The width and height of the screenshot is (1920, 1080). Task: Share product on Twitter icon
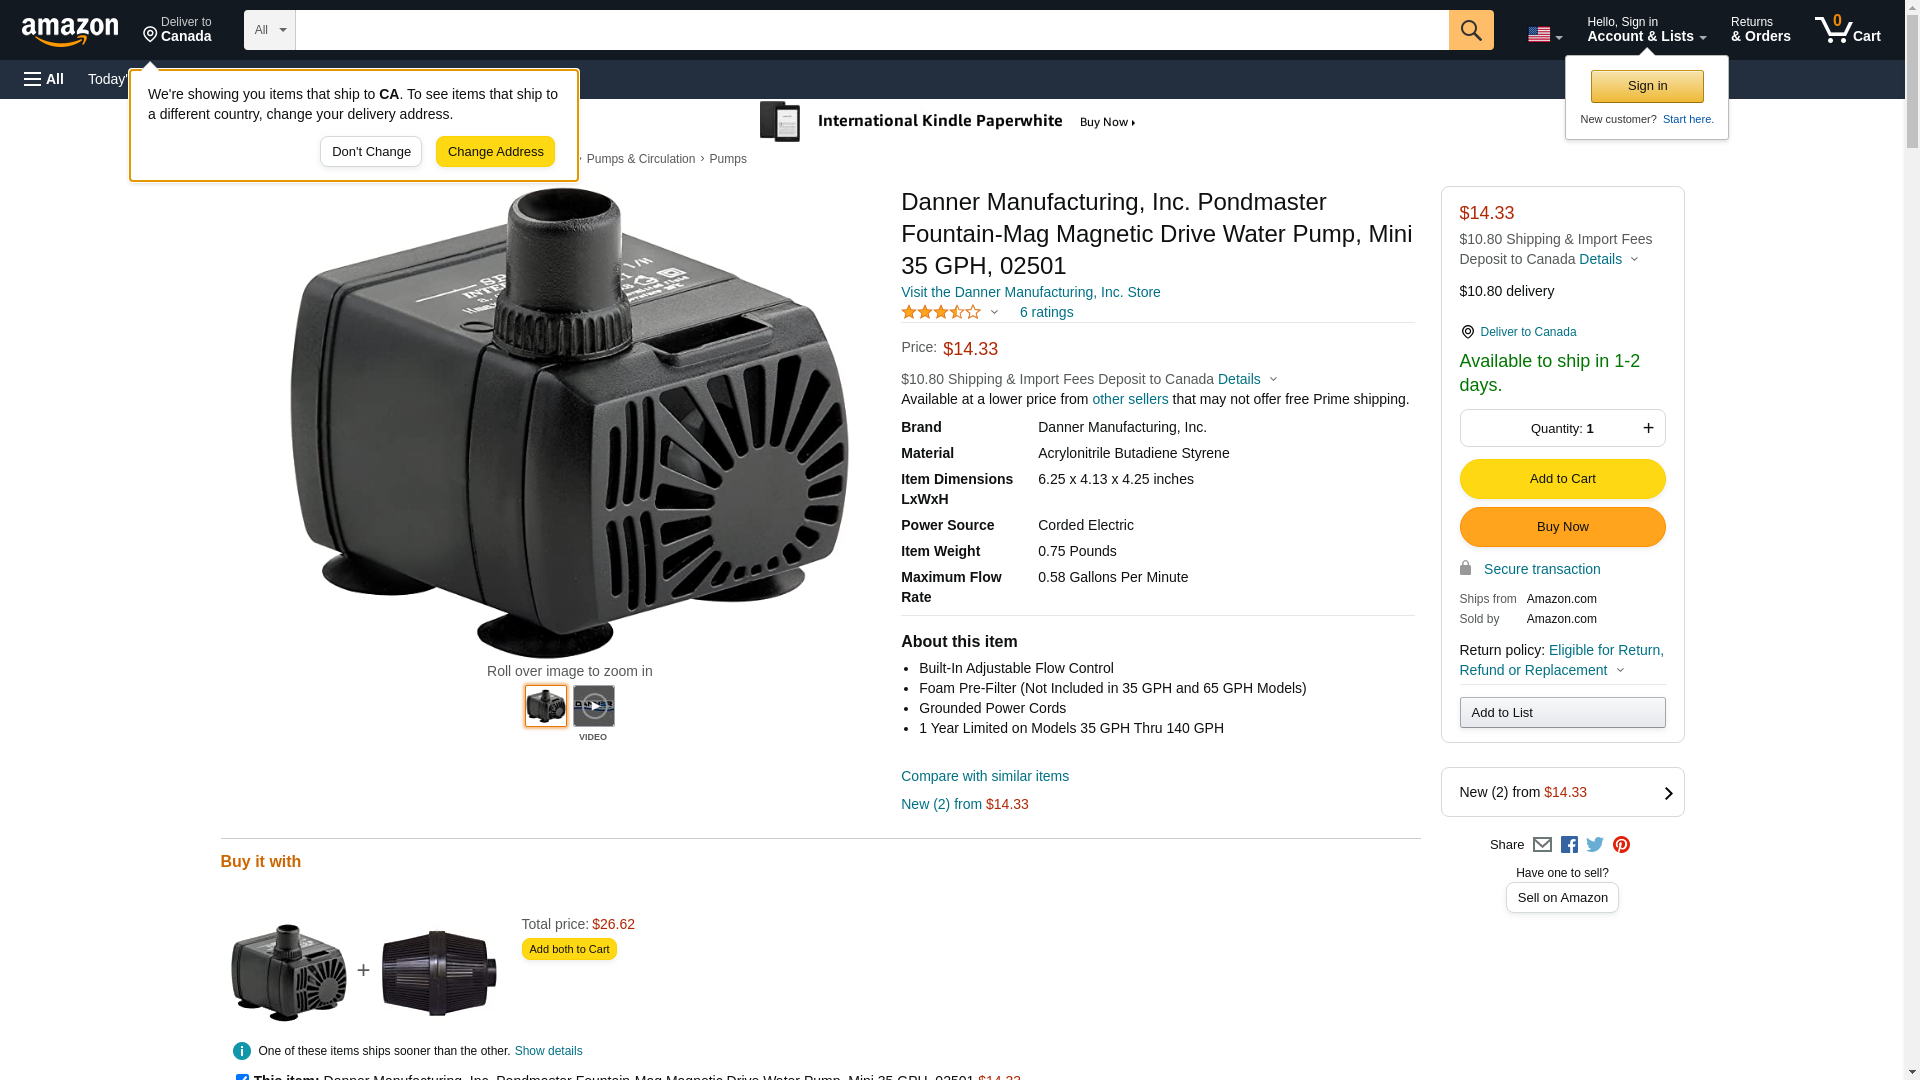coord(1595,845)
